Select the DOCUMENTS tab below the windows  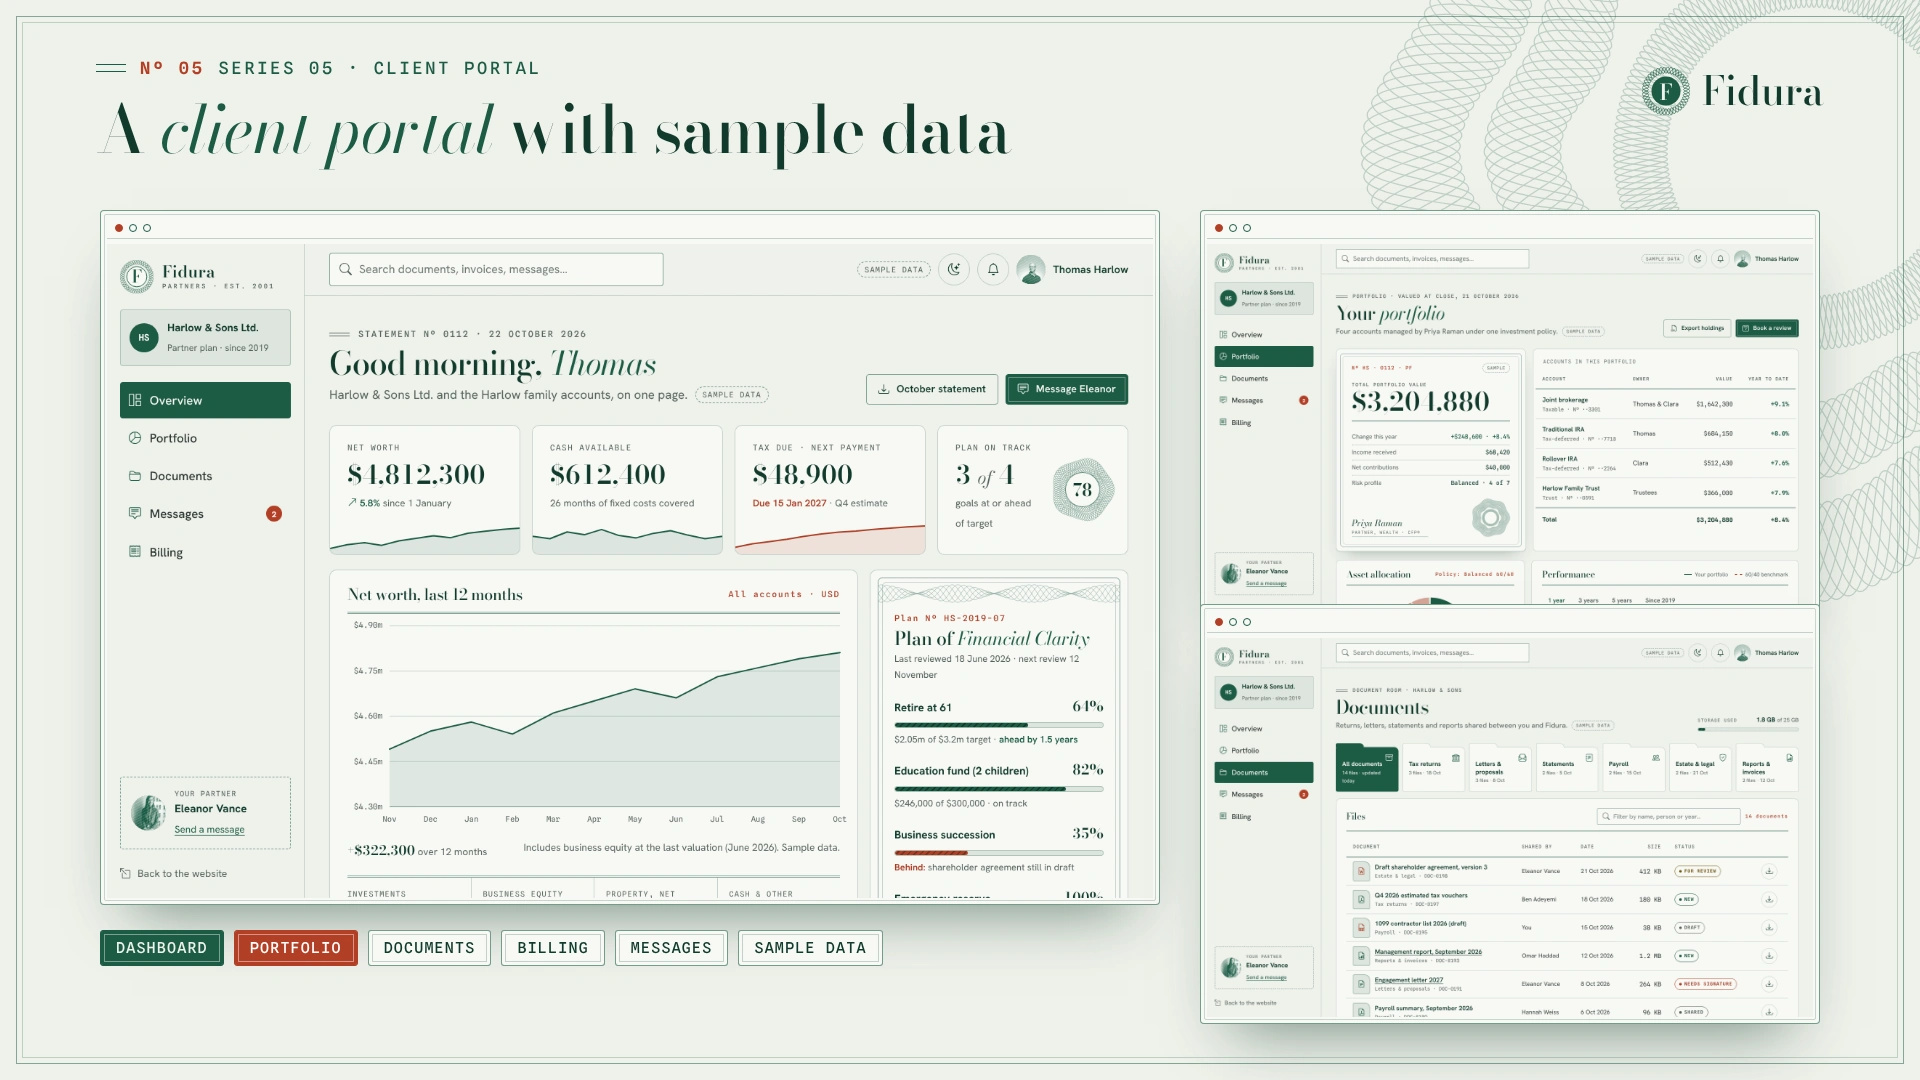coord(429,948)
